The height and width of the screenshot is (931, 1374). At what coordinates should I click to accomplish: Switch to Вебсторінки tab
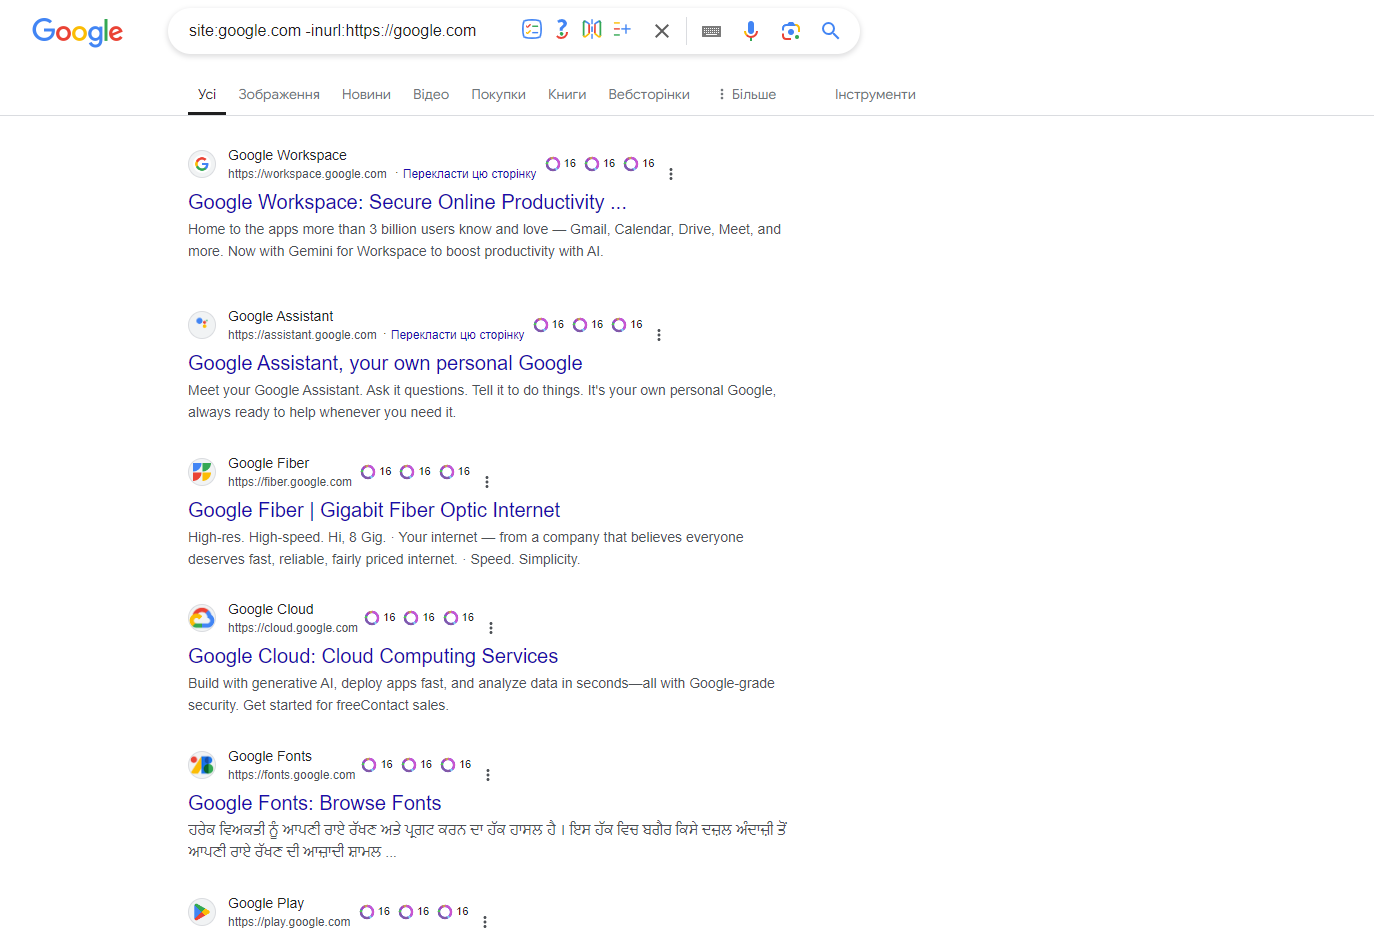click(649, 94)
